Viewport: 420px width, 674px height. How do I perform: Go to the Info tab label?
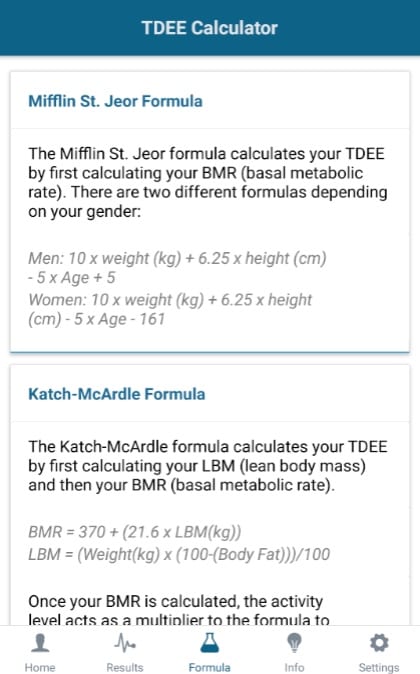pos(294,667)
